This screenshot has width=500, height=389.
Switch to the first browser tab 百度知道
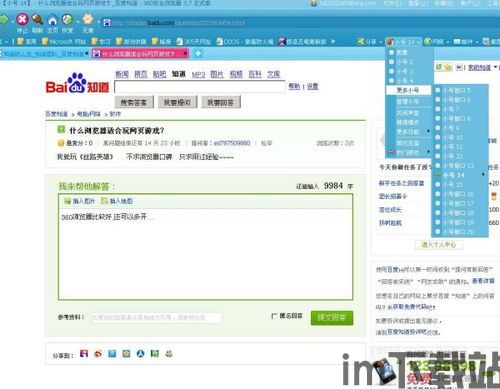[x=45, y=54]
